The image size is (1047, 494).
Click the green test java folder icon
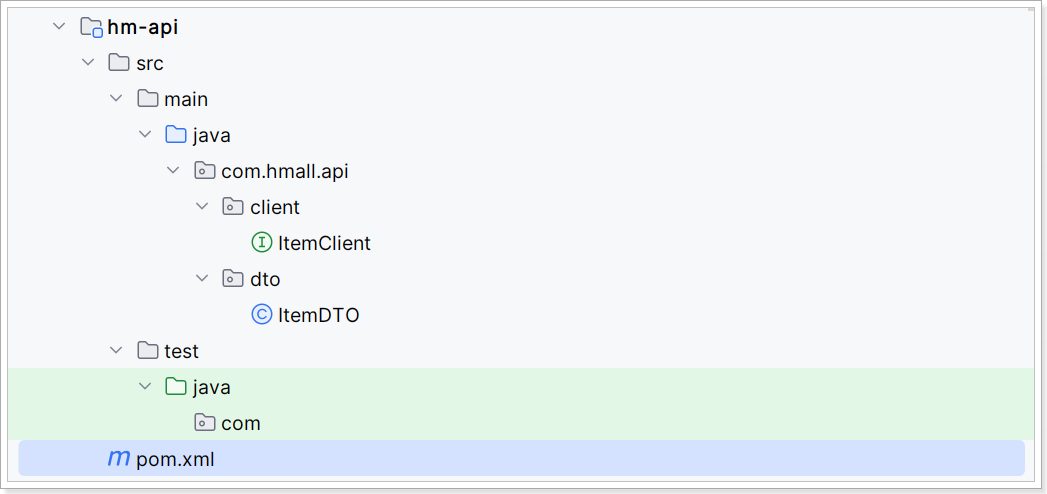pyautogui.click(x=176, y=387)
